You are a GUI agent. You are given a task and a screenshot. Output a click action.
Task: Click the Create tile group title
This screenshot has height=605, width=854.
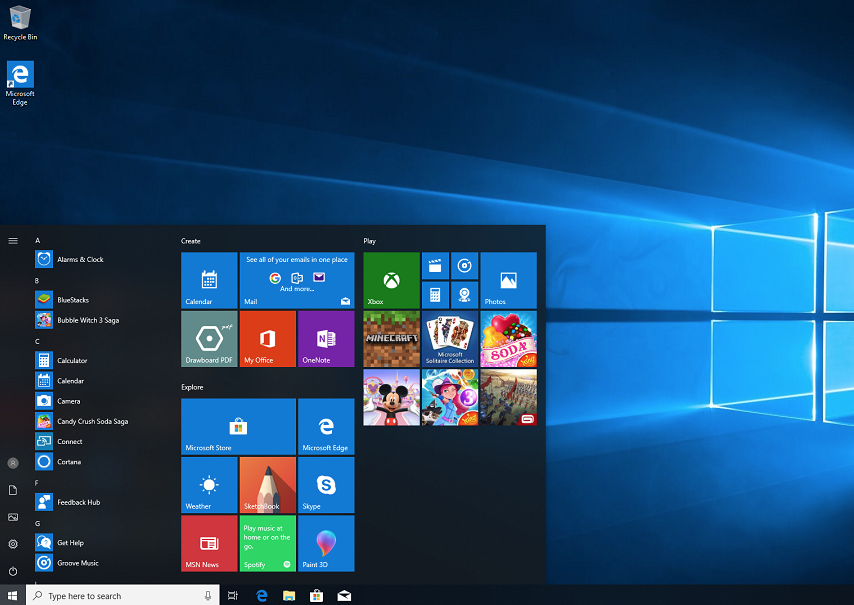pos(191,241)
